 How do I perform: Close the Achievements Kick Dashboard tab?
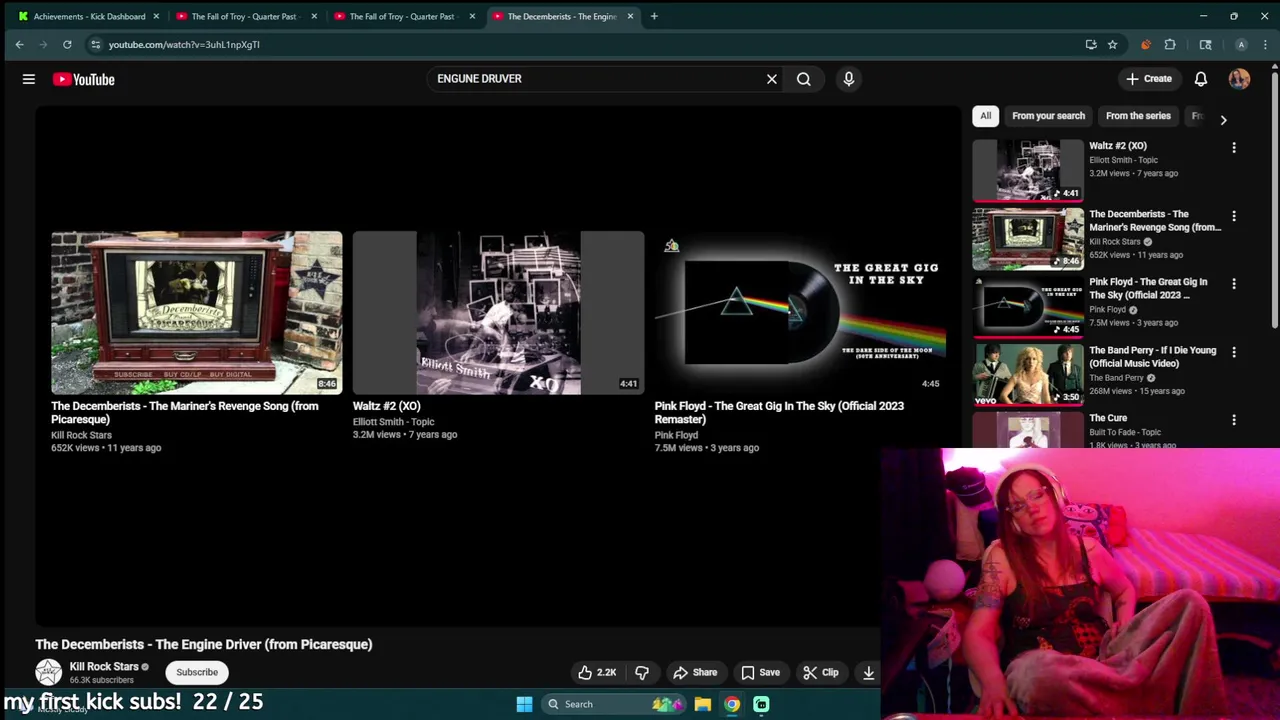pos(156,16)
